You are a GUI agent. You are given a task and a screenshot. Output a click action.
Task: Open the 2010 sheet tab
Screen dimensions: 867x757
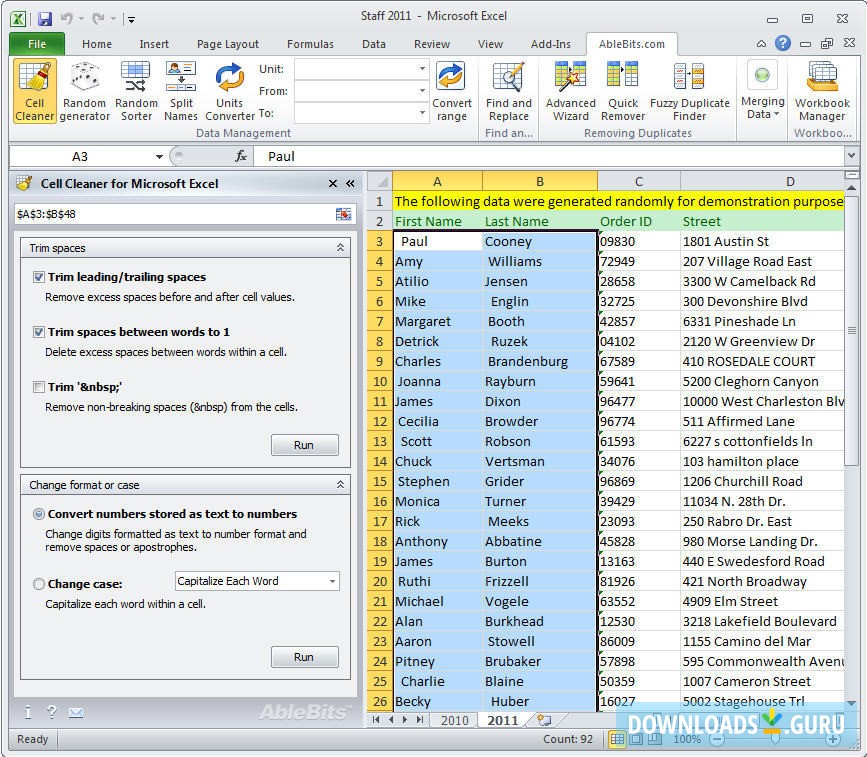coord(455,719)
